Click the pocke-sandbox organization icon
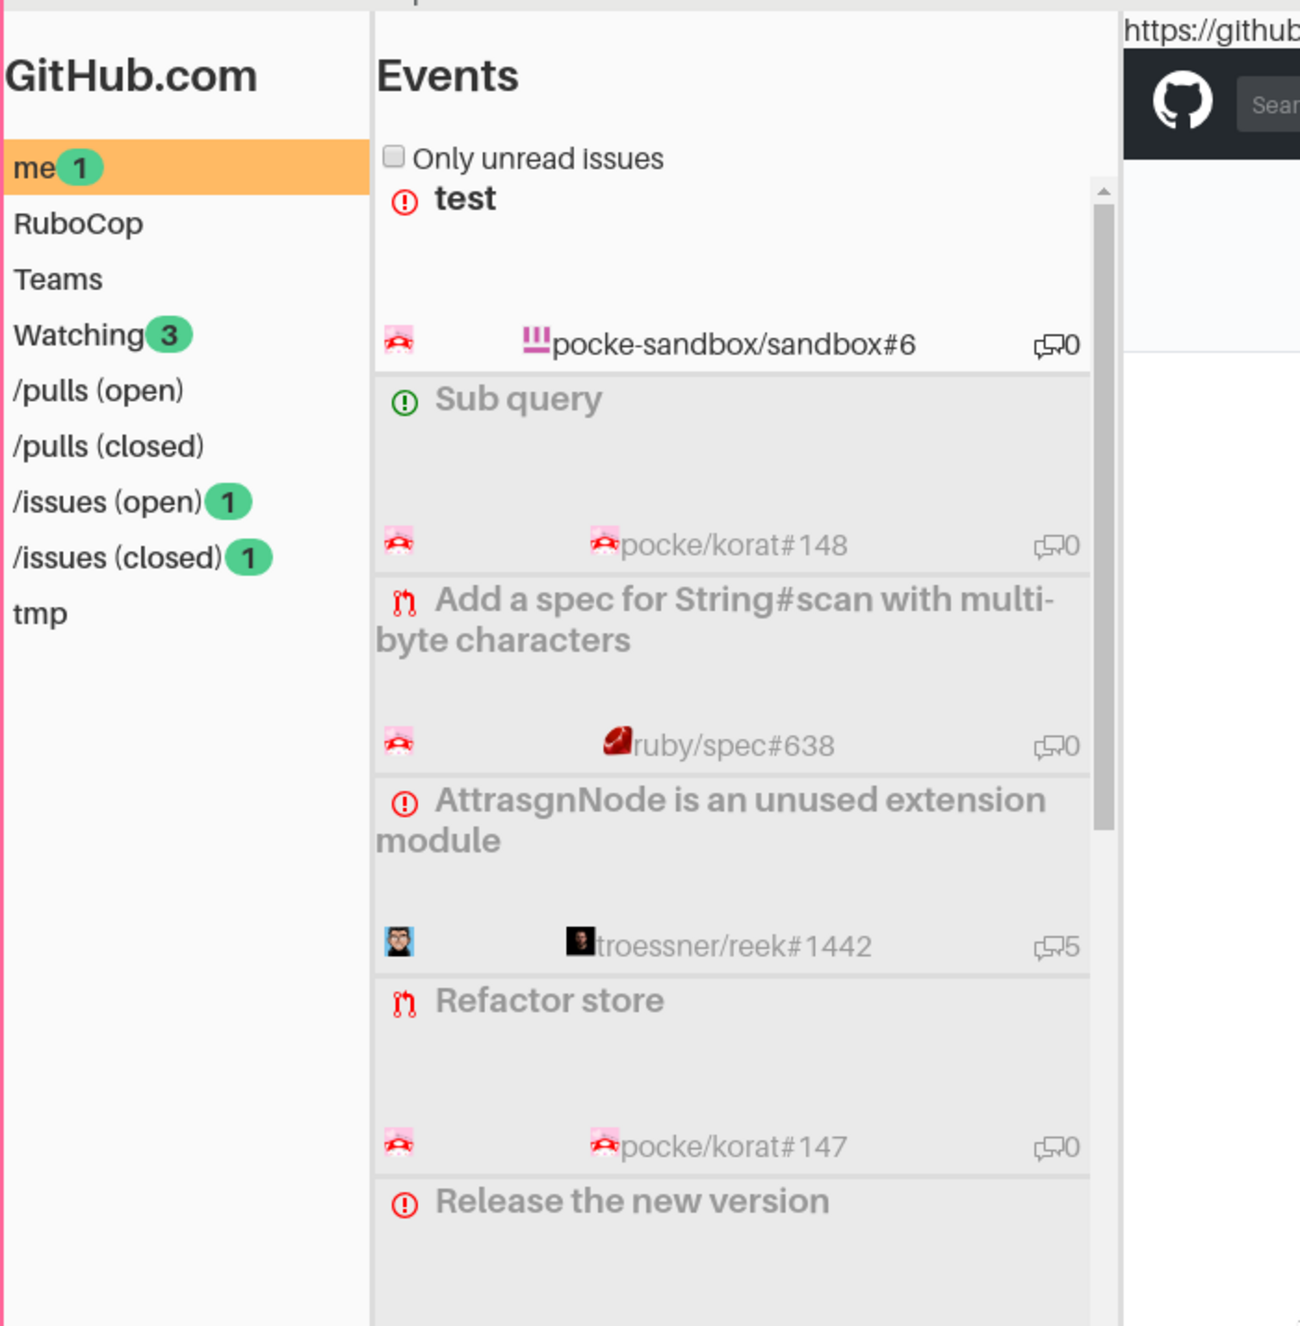The width and height of the screenshot is (1300, 1326). [536, 341]
